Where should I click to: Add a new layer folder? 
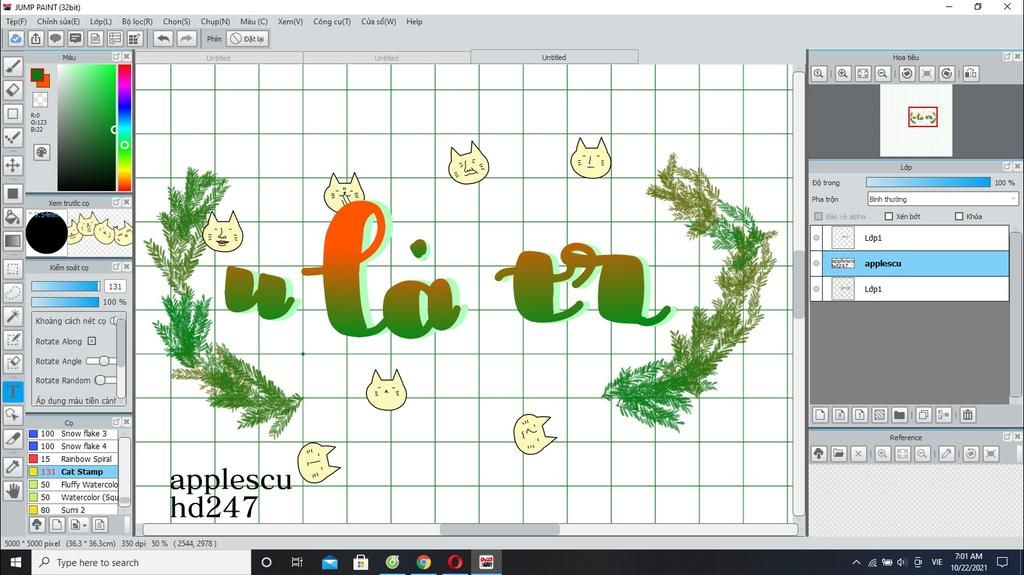[x=899, y=414]
